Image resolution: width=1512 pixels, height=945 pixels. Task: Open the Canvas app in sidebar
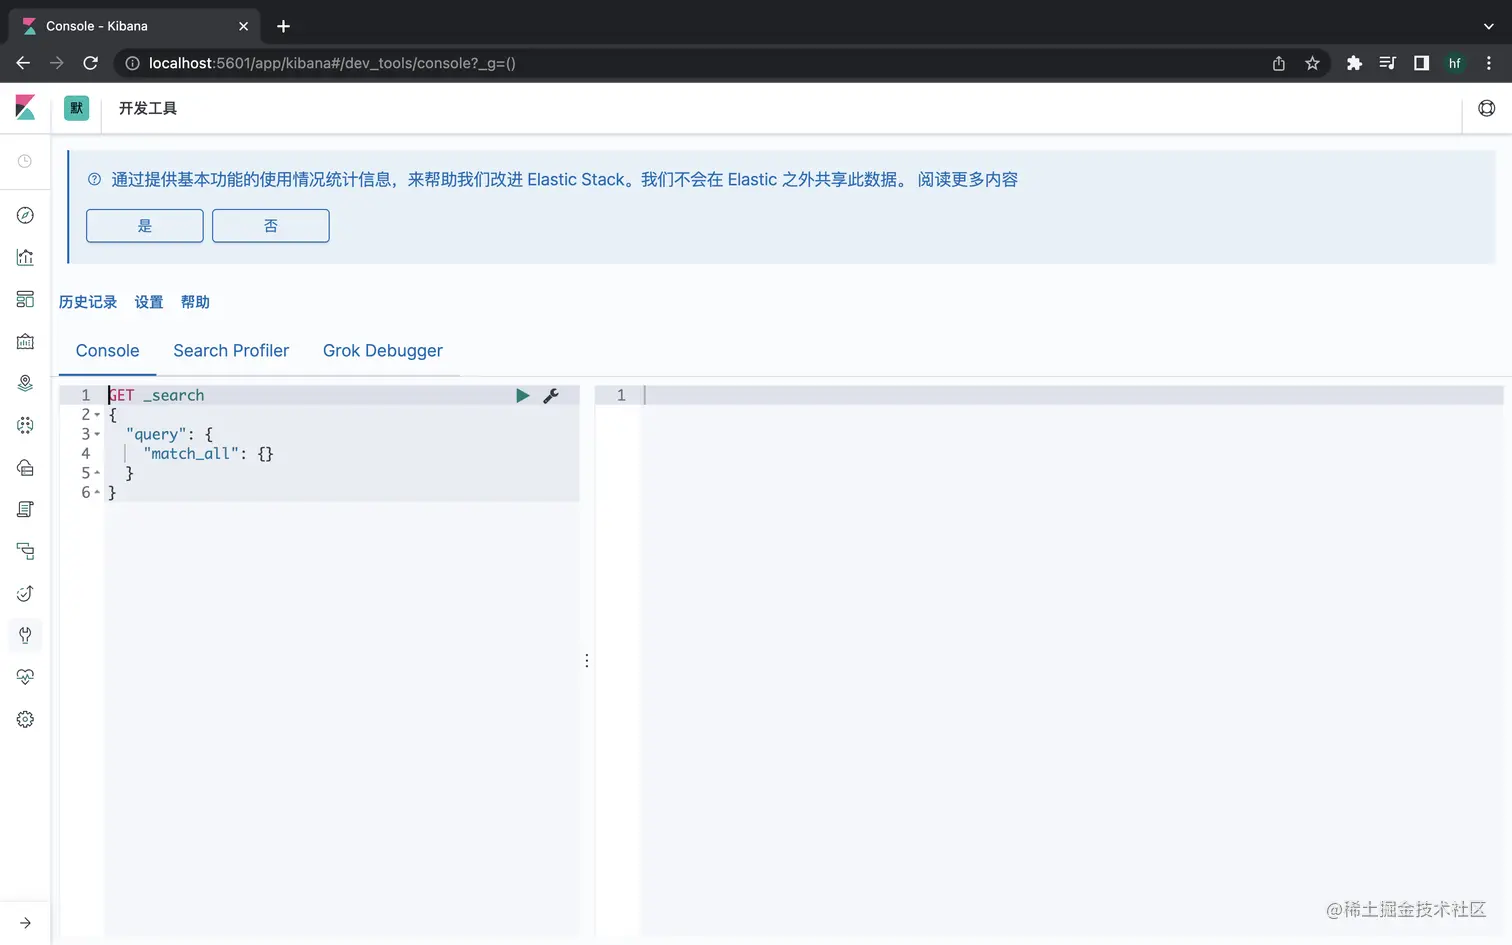pos(25,342)
